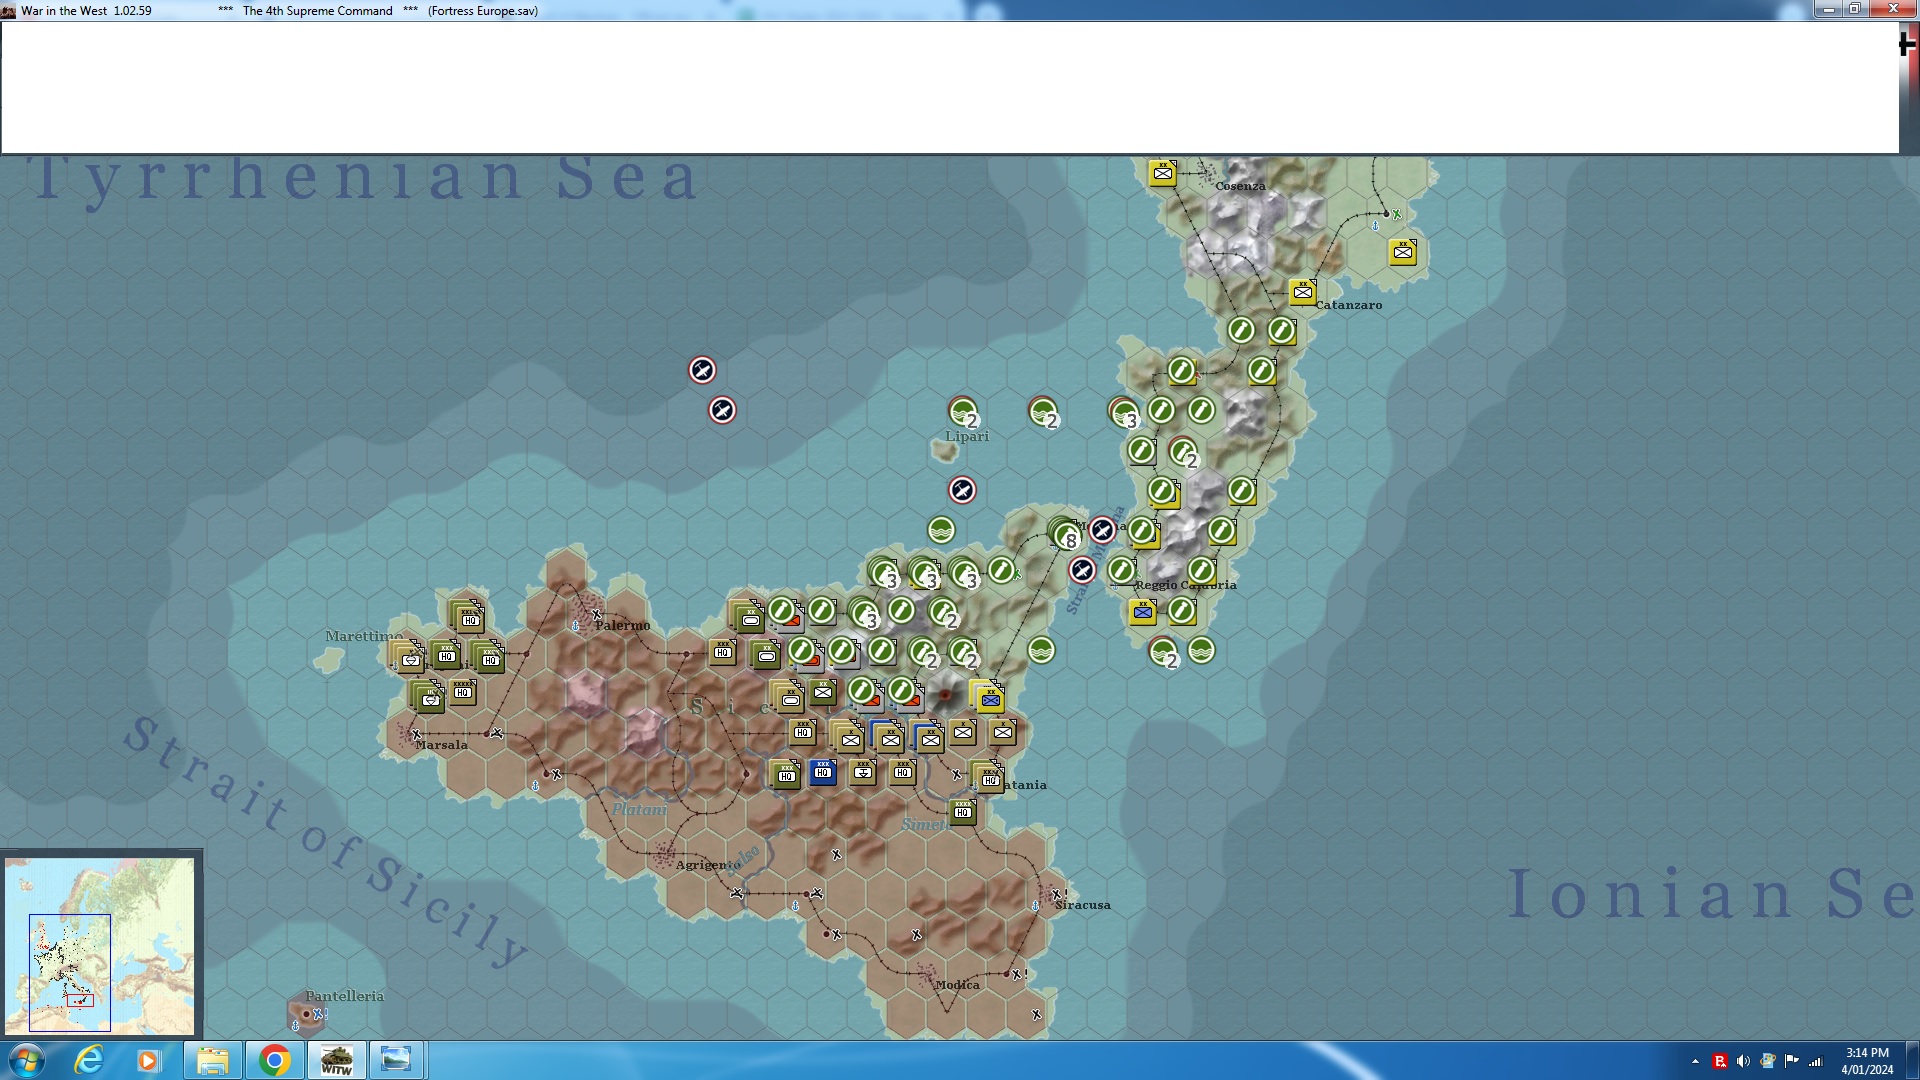Open the WITW game taskbar icon

point(336,1060)
